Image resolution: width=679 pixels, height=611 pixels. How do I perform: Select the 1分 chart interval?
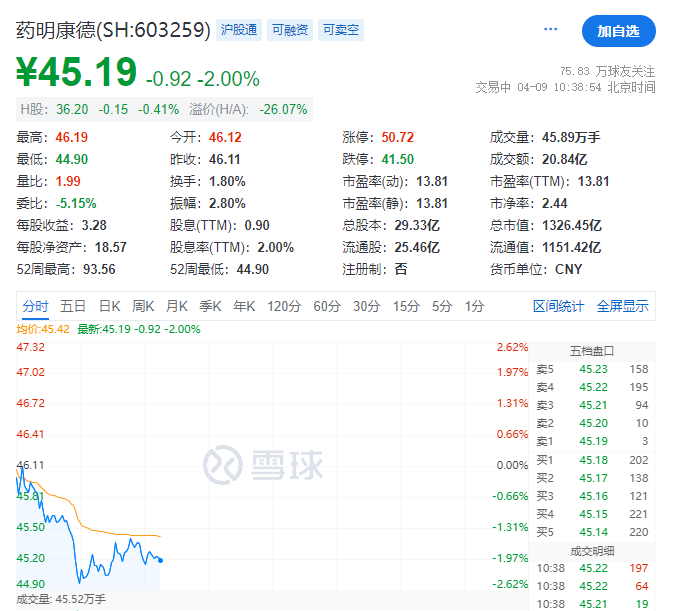474,307
